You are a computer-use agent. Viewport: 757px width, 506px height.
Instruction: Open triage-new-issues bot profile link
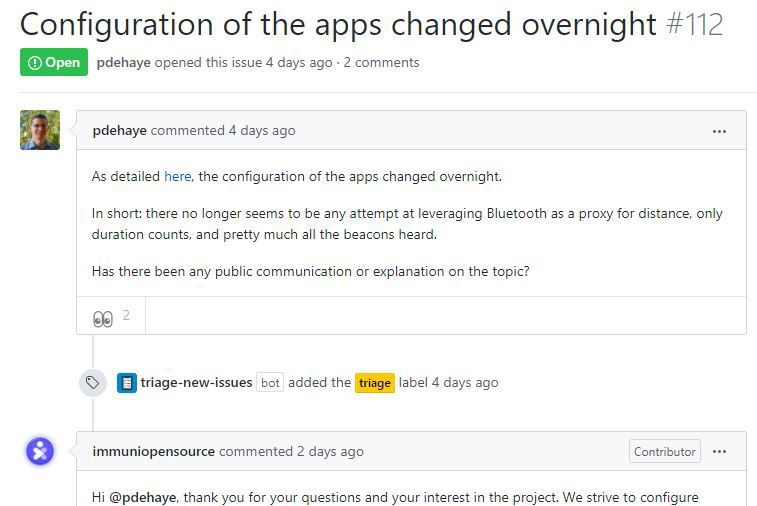click(x=196, y=382)
